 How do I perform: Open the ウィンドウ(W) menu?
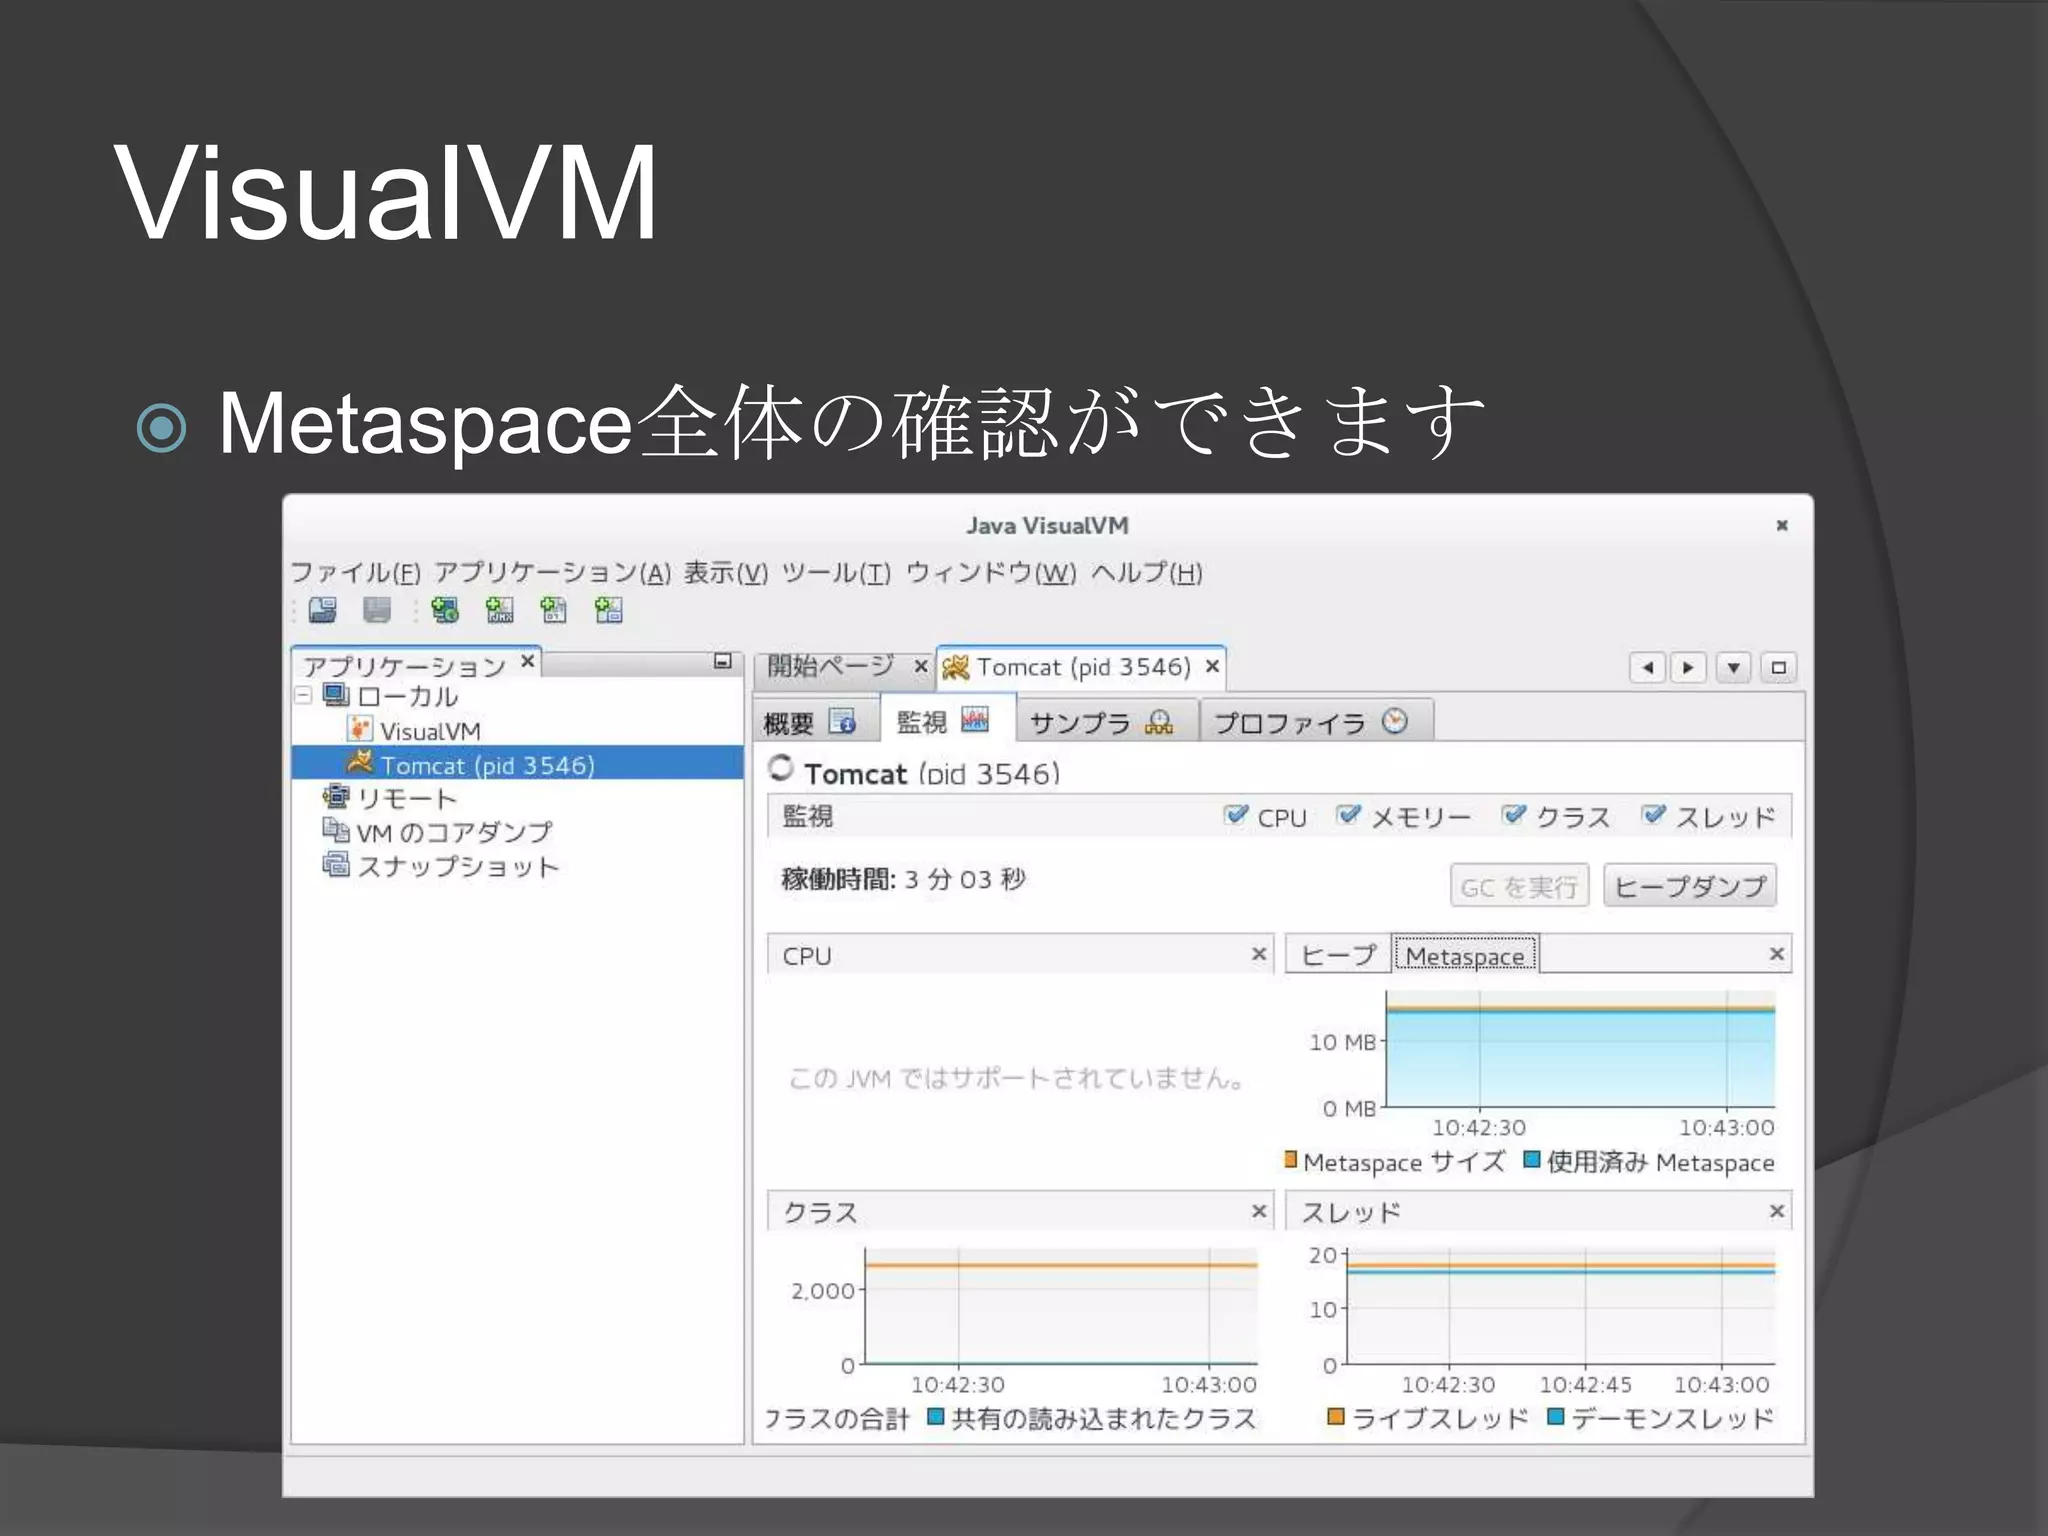pyautogui.click(x=991, y=573)
